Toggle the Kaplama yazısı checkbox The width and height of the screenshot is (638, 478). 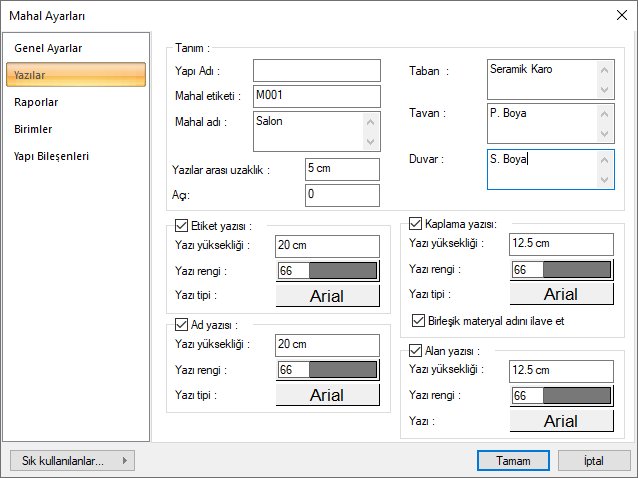click(x=417, y=224)
